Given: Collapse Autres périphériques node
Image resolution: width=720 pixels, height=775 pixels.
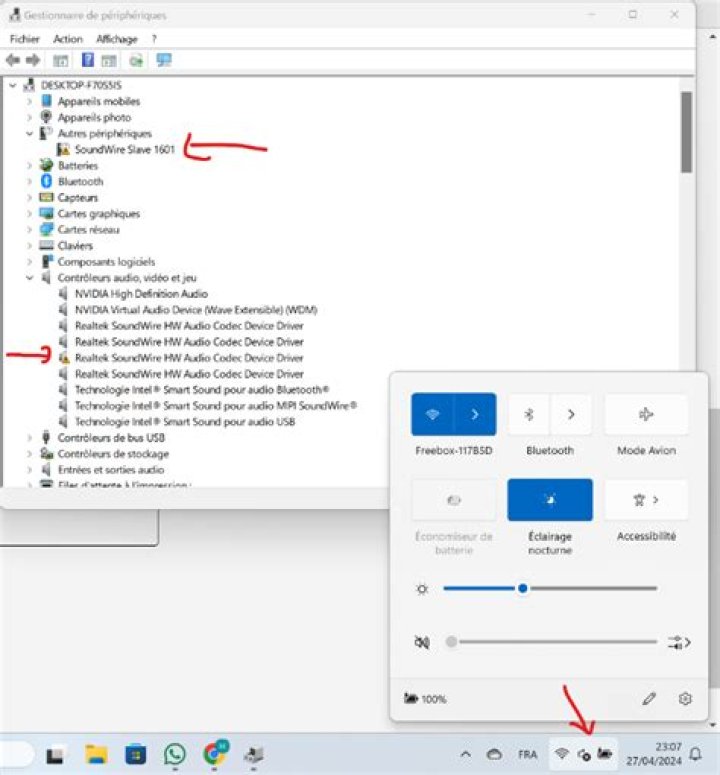Looking at the screenshot, I should click(x=30, y=133).
